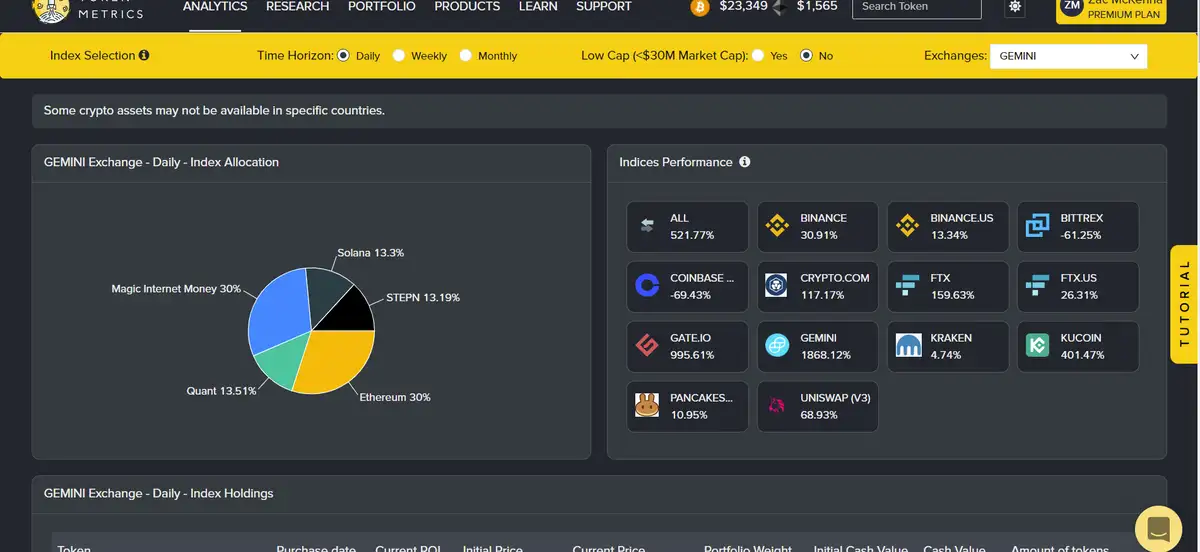Select Monthly time horizon
The height and width of the screenshot is (552, 1200).
point(465,56)
